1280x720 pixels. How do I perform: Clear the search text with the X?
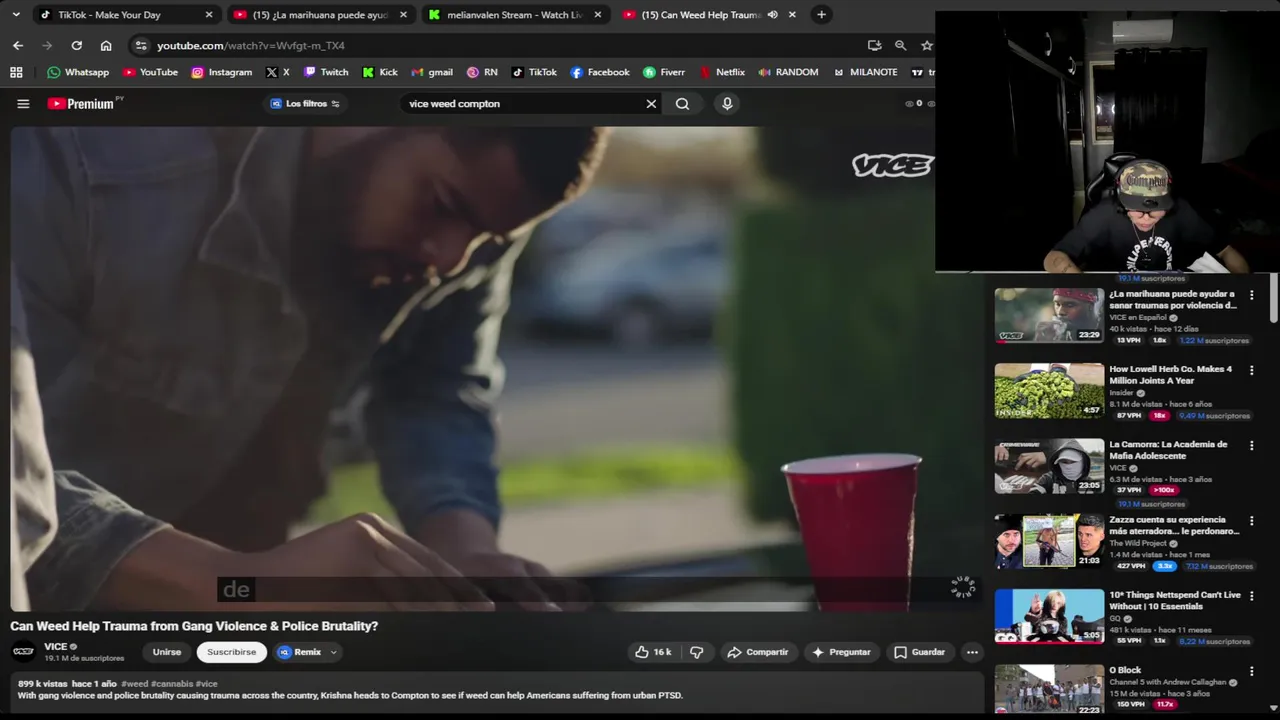point(651,103)
